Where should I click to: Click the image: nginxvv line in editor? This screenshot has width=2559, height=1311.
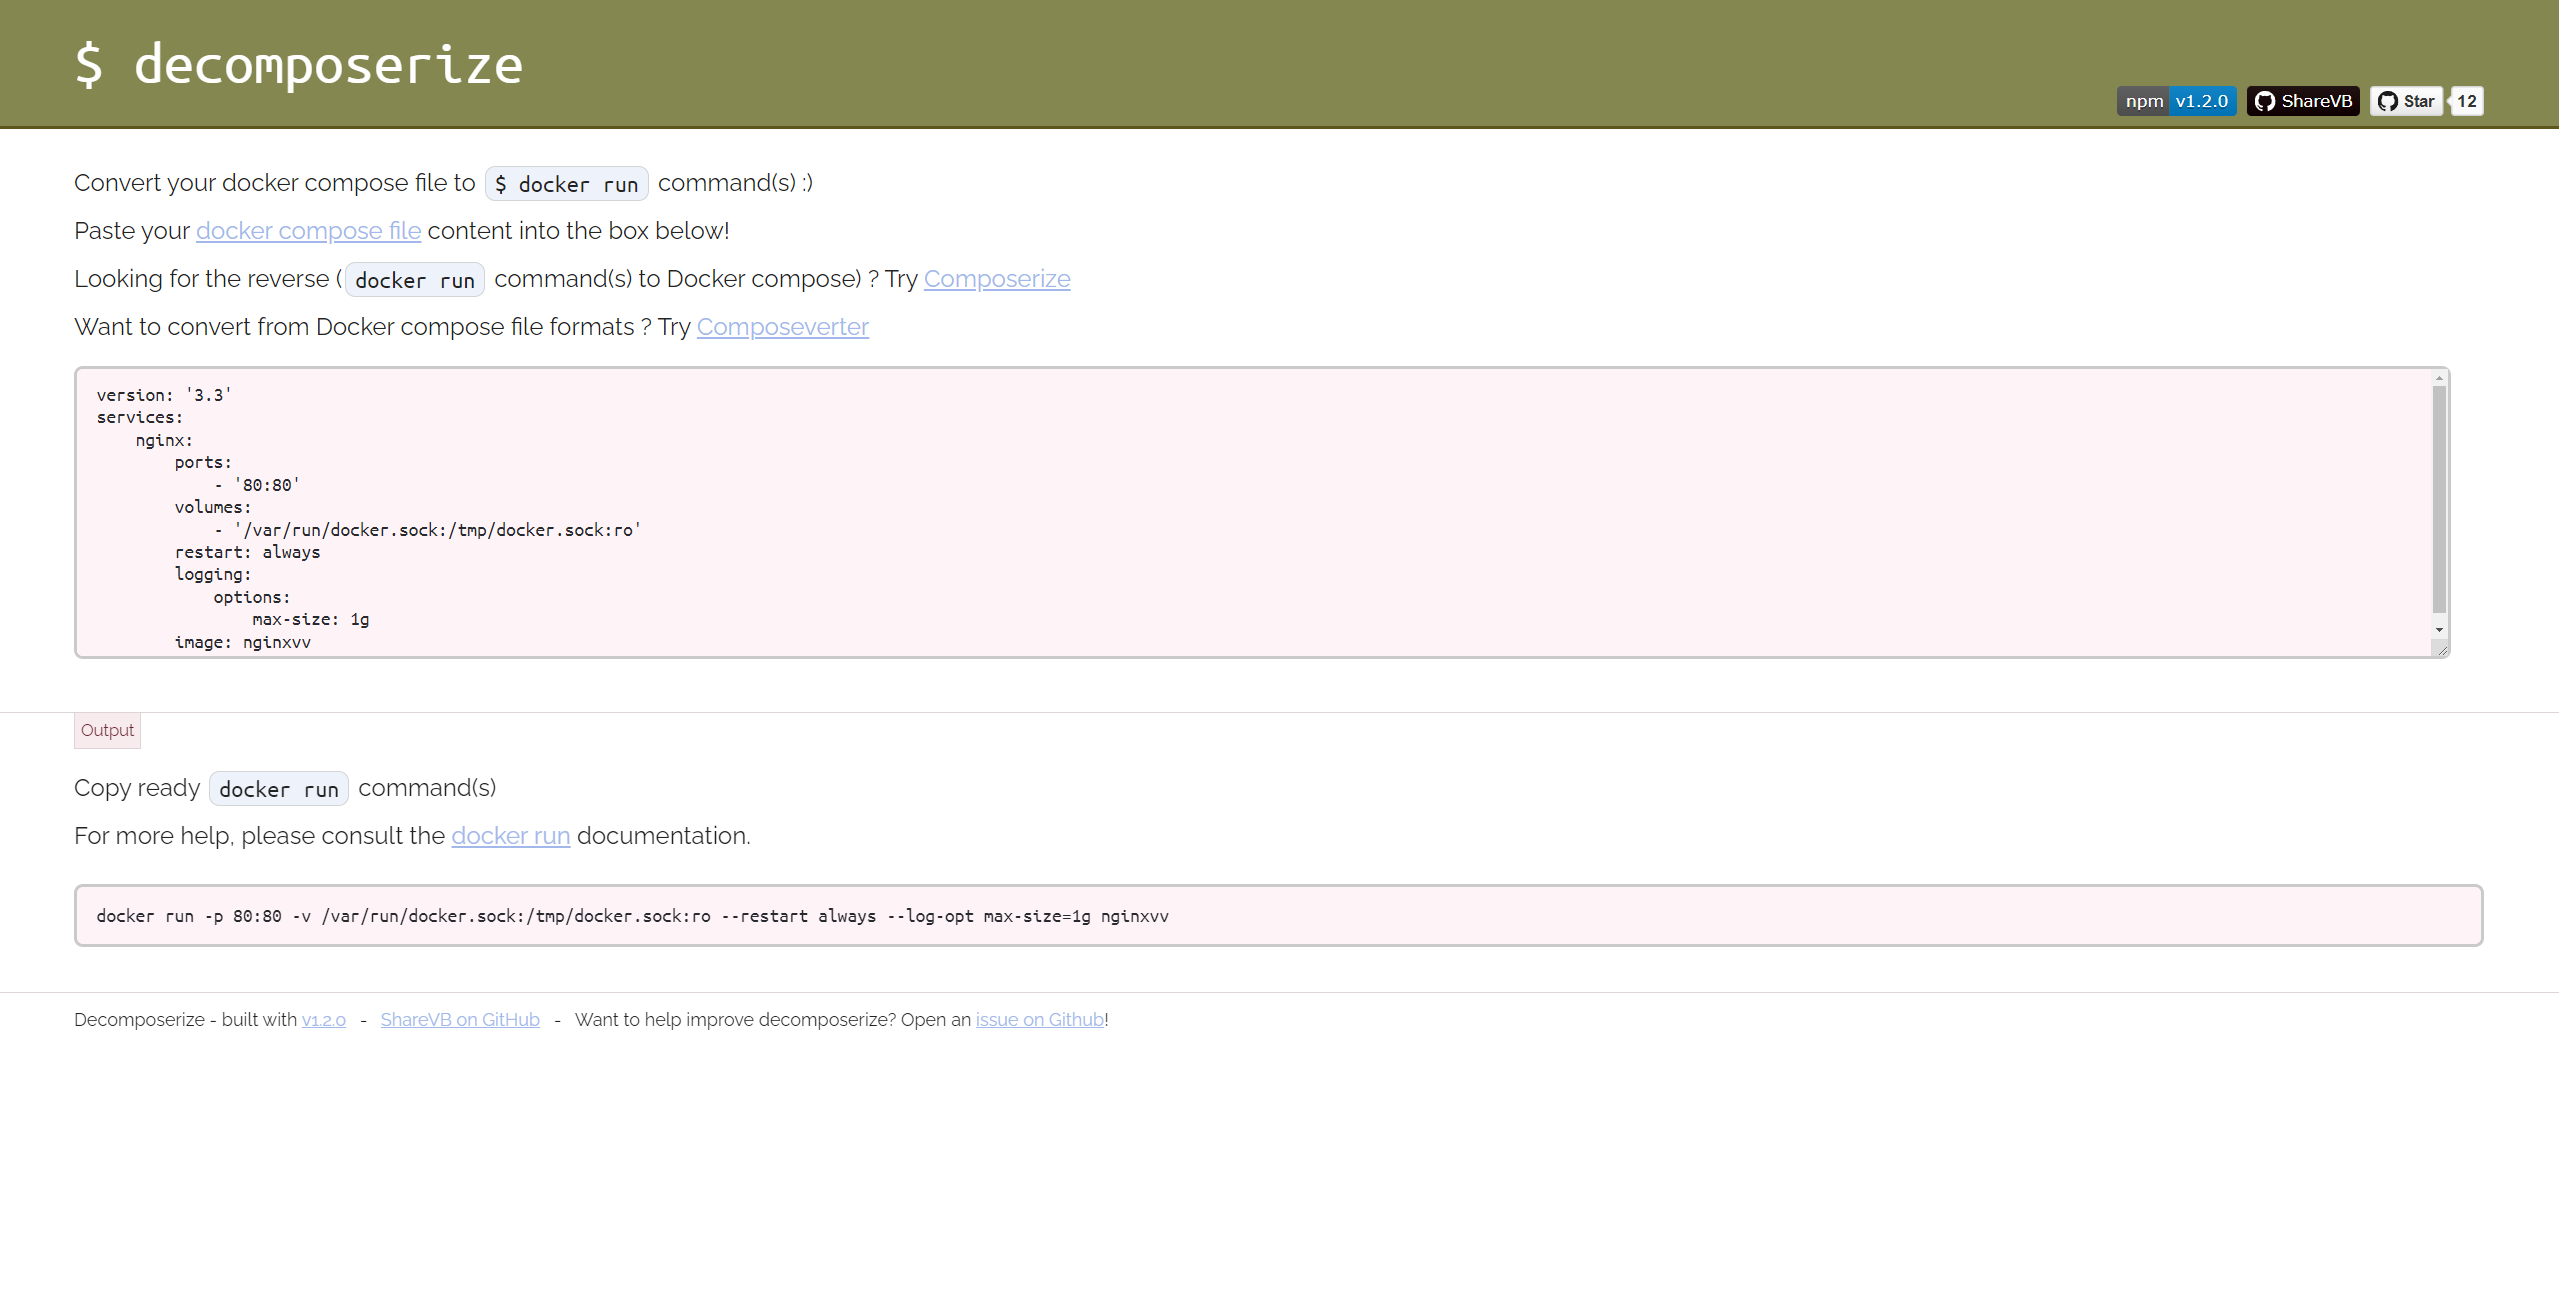(x=243, y=642)
